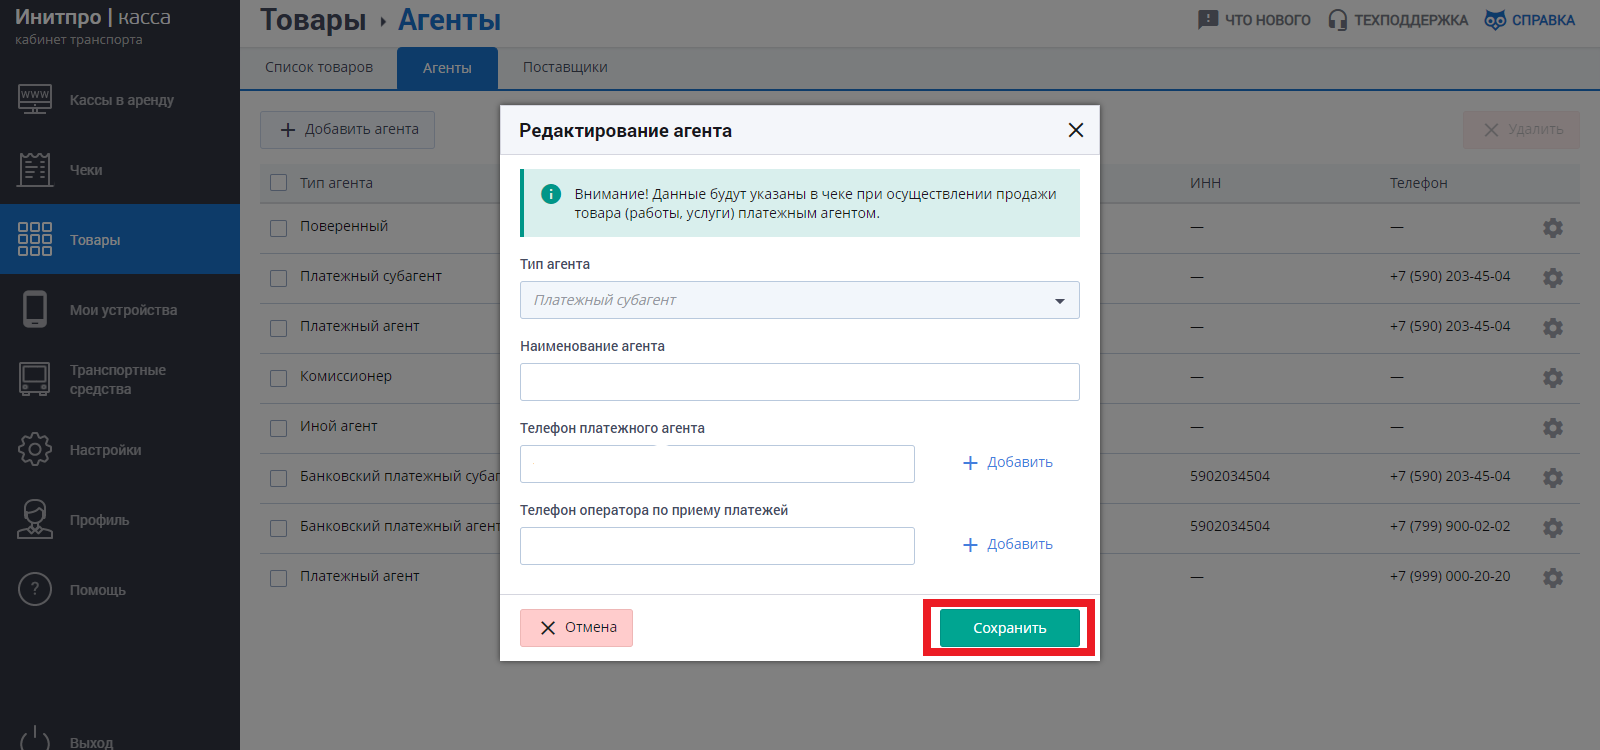Click gear icon for Поверенный row
The width and height of the screenshot is (1600, 750).
click(x=1553, y=228)
